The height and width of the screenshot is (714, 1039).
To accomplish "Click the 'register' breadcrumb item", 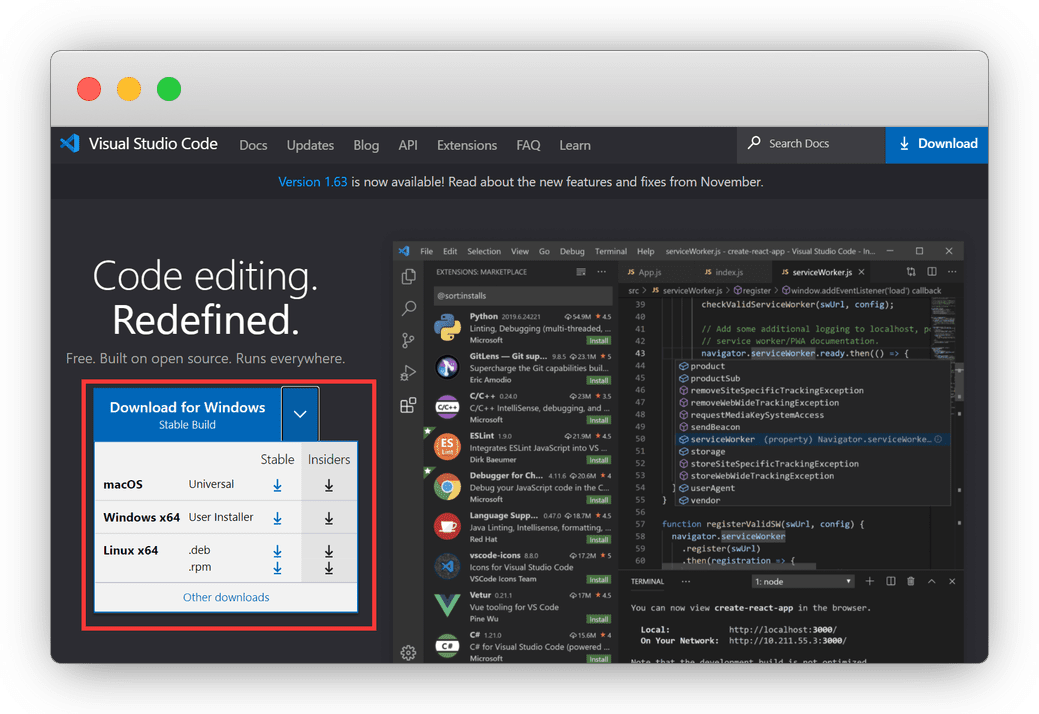I will (x=757, y=291).
